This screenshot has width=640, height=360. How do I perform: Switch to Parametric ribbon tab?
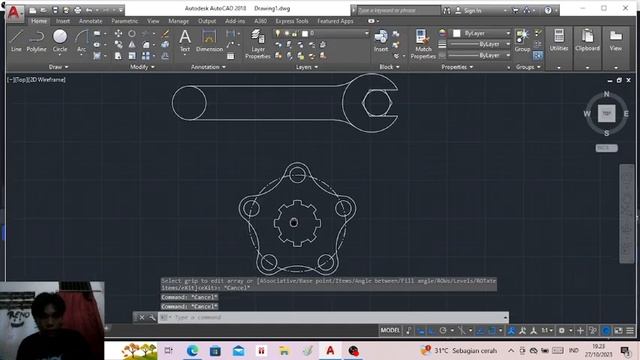pos(124,21)
